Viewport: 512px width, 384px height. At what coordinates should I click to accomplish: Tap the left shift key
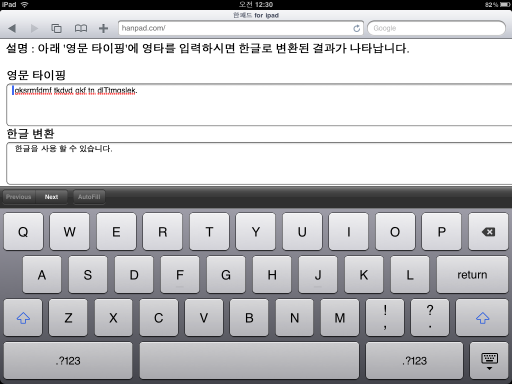(23, 318)
